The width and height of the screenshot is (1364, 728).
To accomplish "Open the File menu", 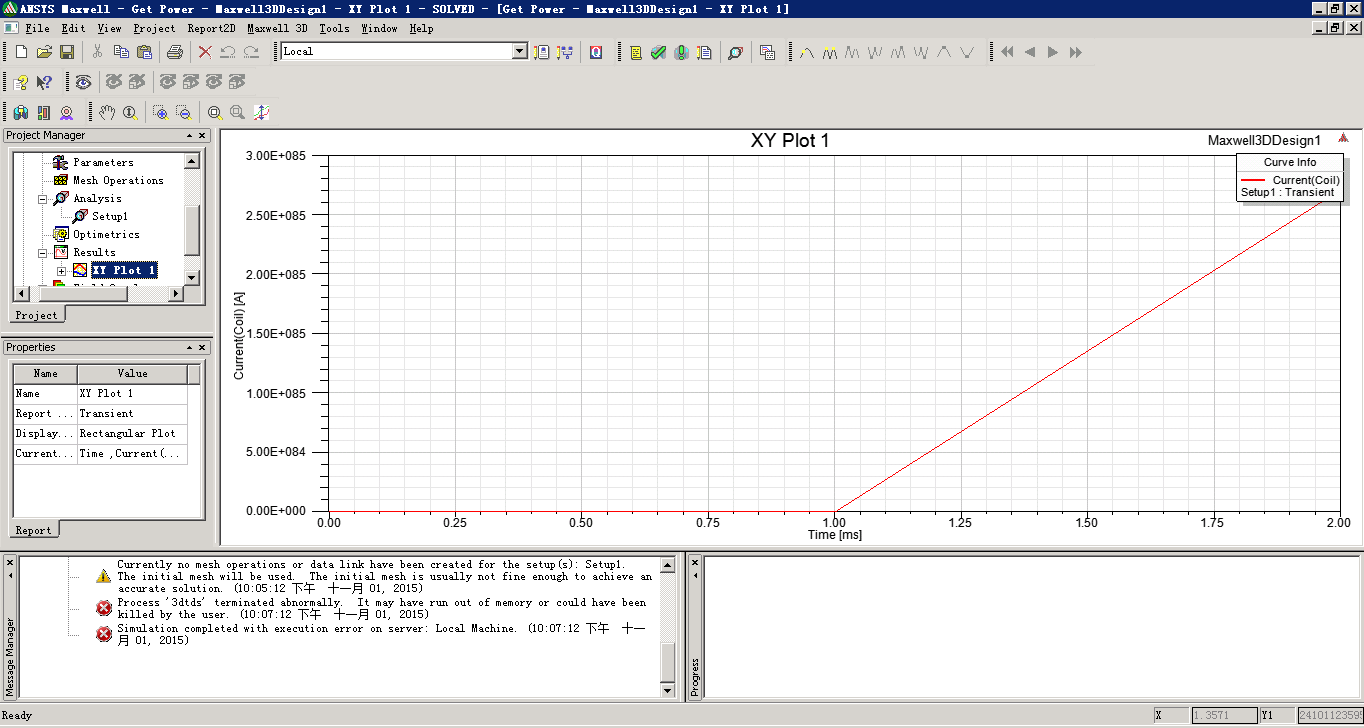I will pyautogui.click(x=37, y=28).
